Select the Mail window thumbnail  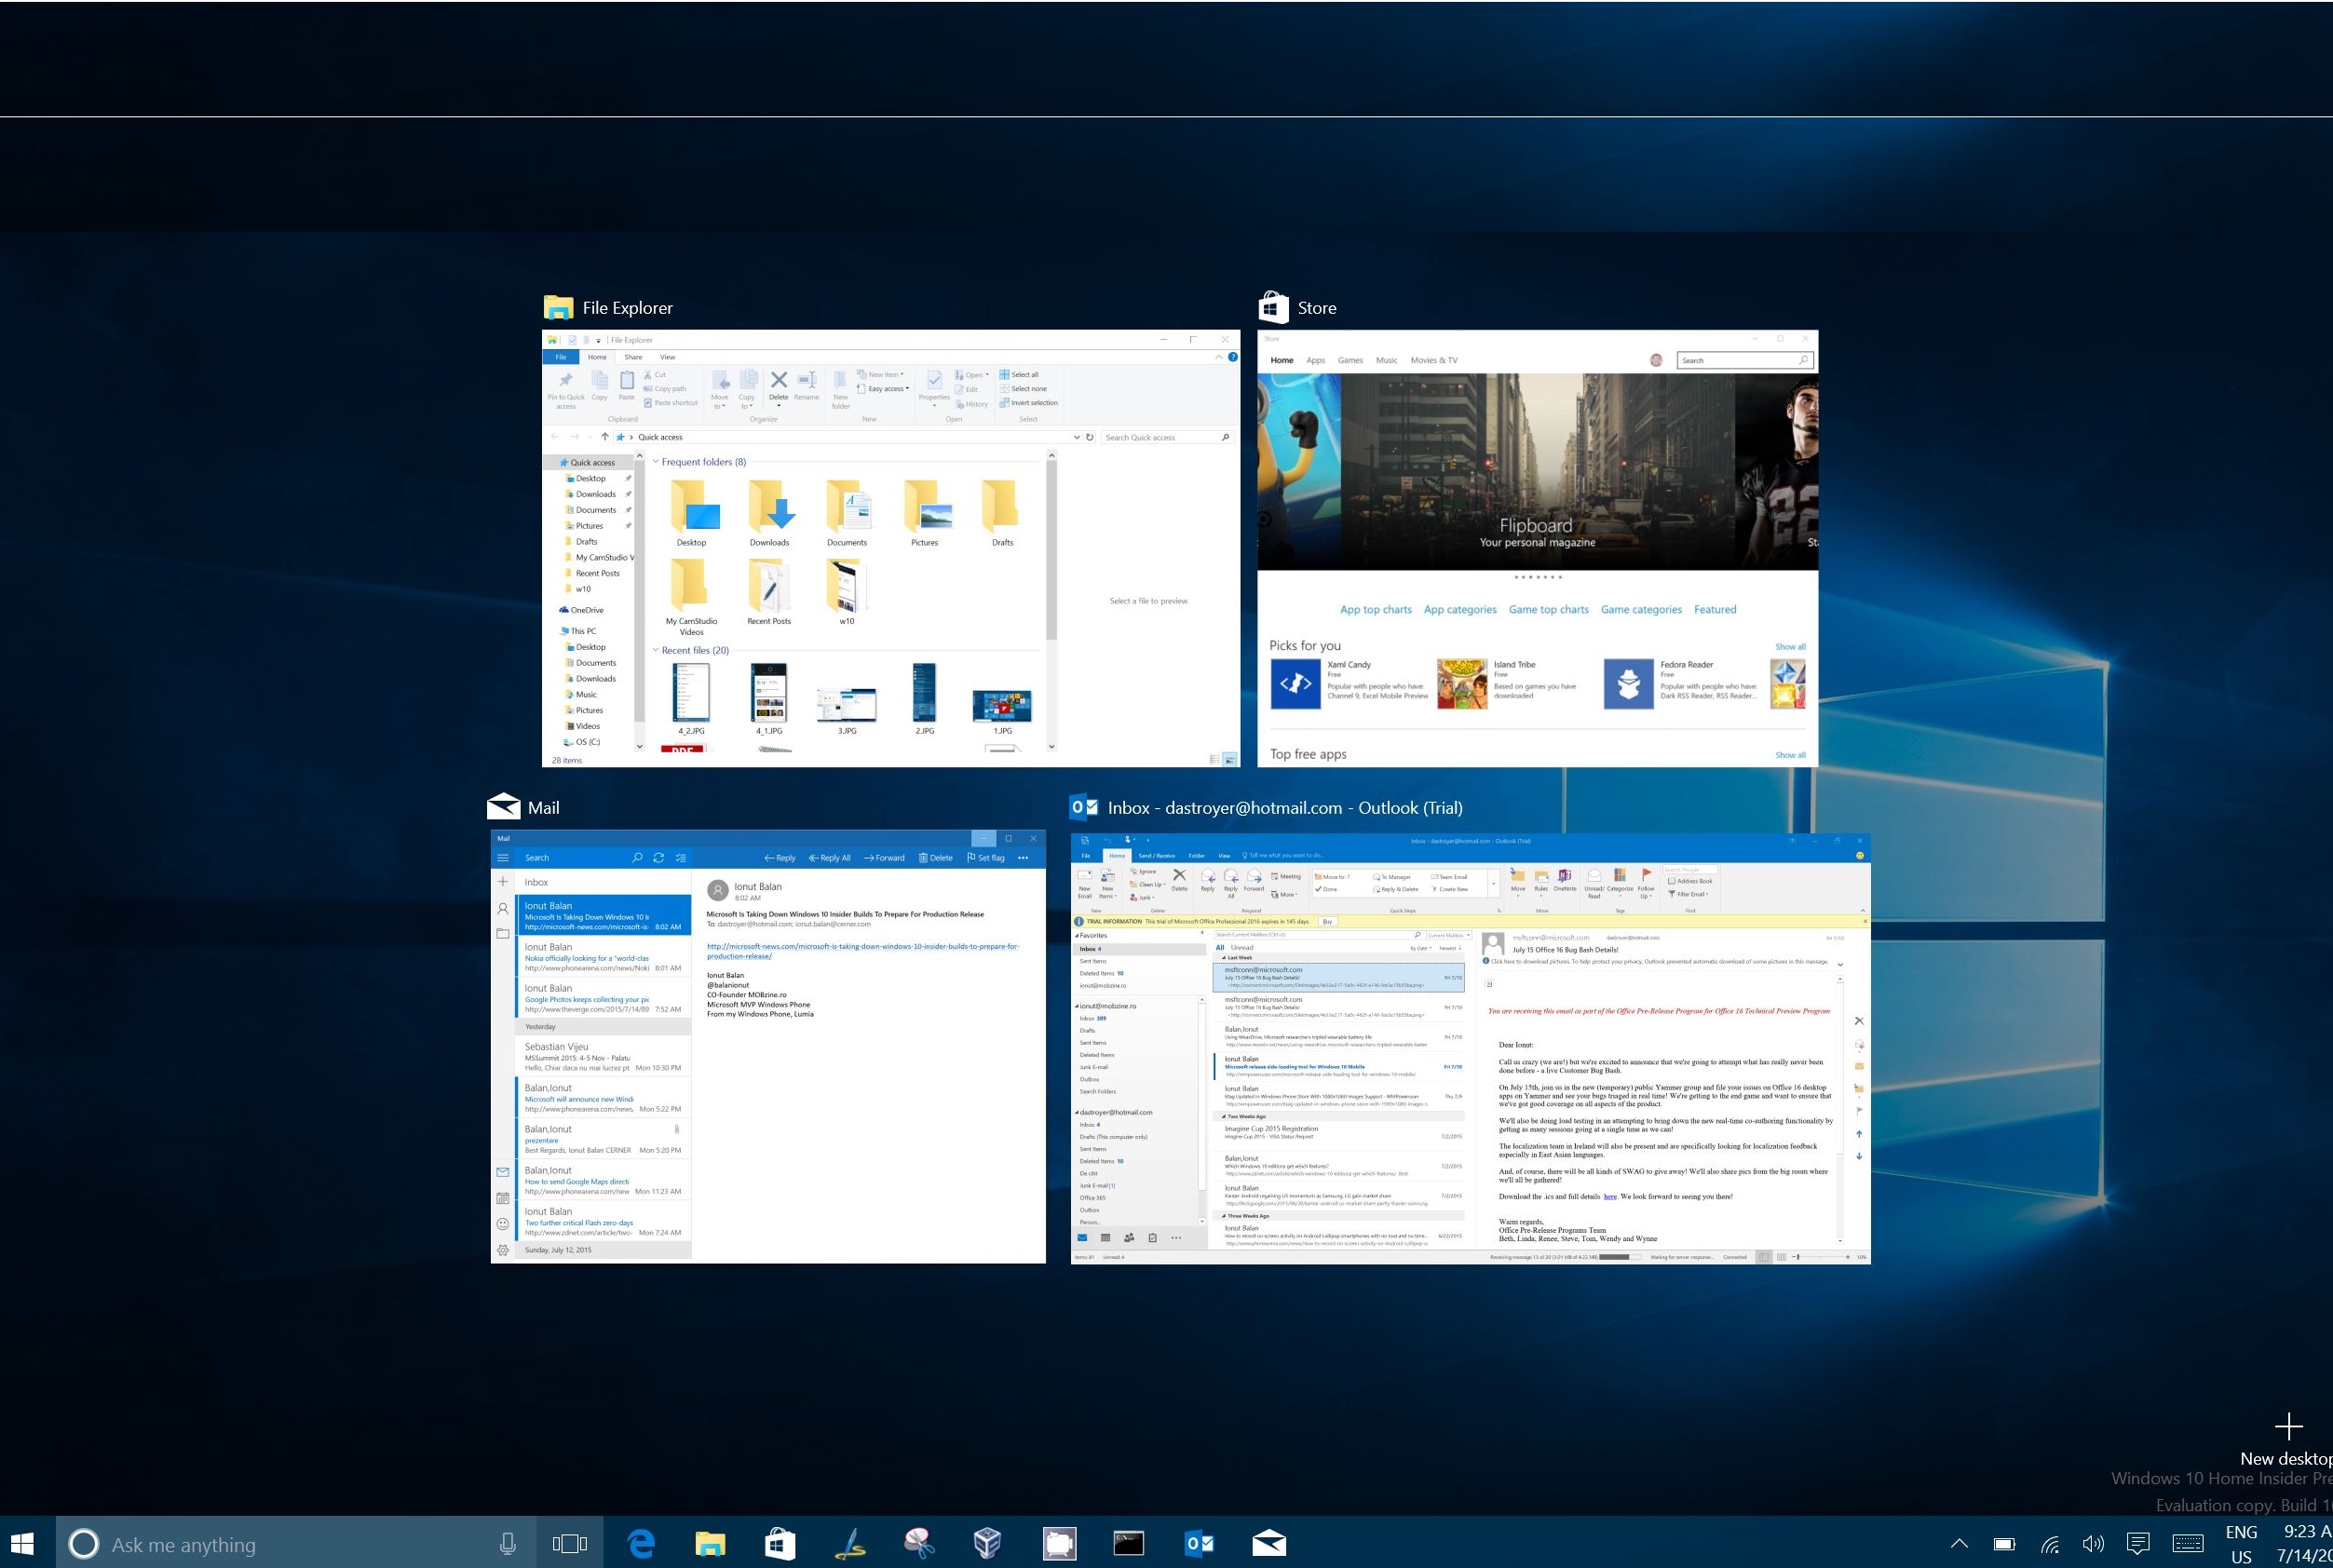click(768, 1046)
